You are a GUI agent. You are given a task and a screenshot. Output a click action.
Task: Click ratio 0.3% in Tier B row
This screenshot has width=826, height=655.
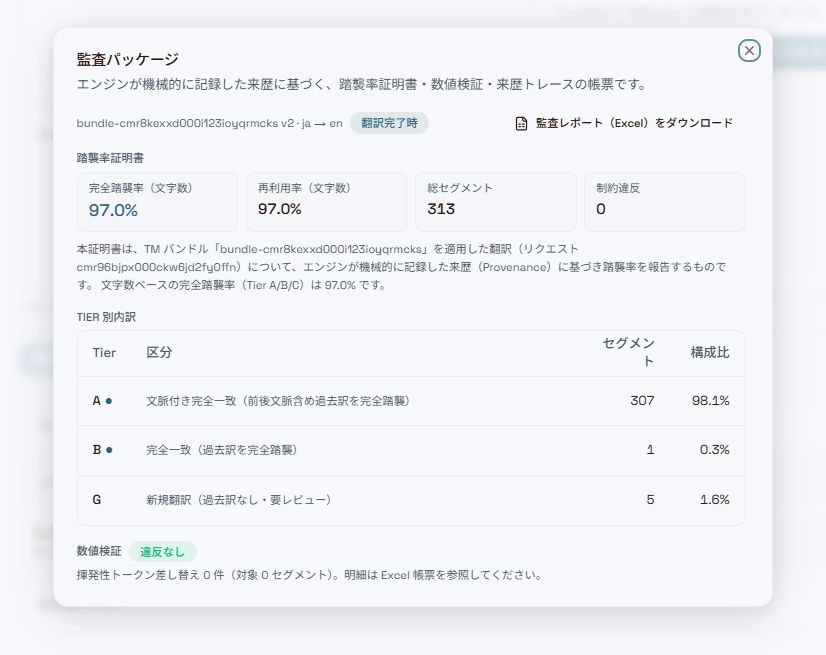[x=714, y=450]
